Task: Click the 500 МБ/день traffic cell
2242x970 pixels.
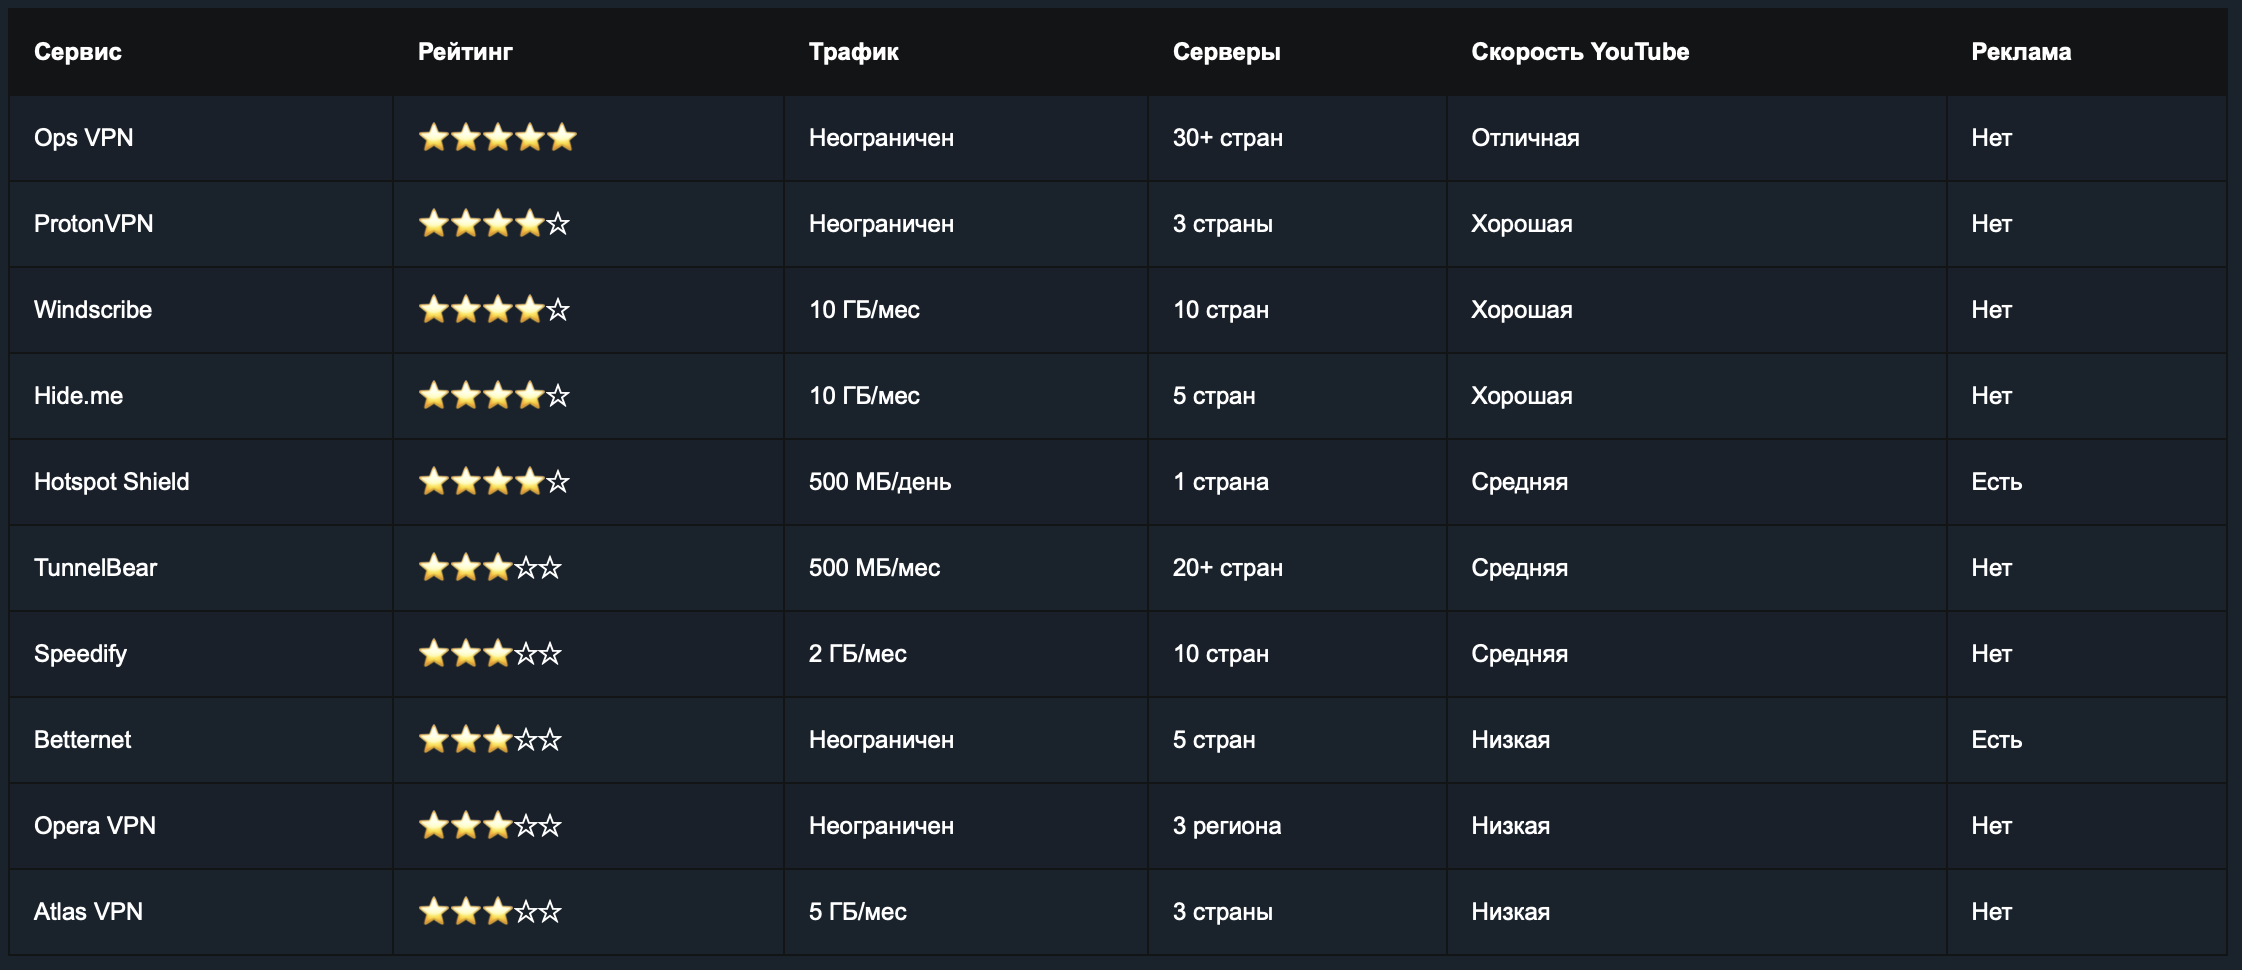Action: point(880,482)
